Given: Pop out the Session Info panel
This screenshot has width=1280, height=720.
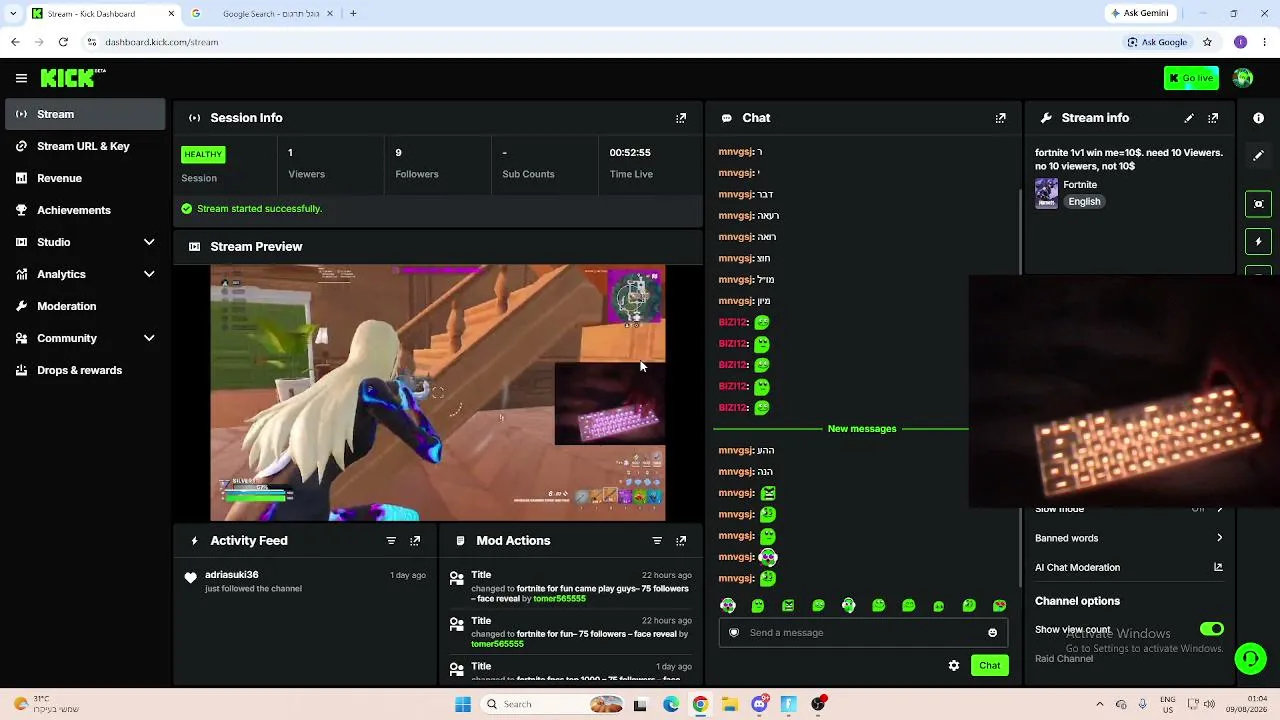Looking at the screenshot, I should (681, 118).
